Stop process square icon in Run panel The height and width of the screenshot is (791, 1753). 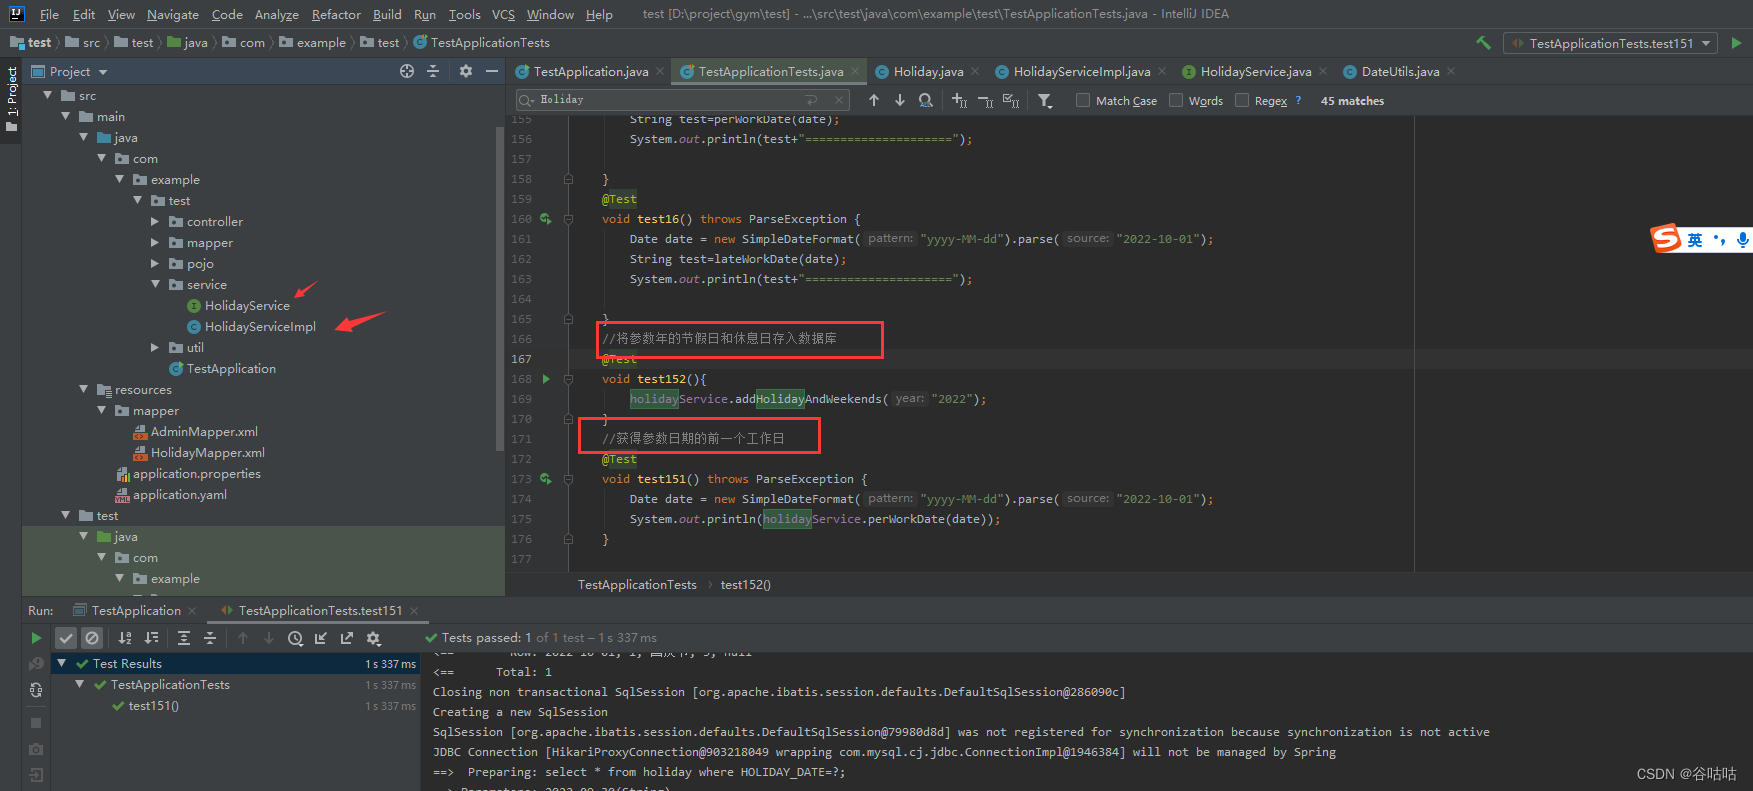click(36, 722)
